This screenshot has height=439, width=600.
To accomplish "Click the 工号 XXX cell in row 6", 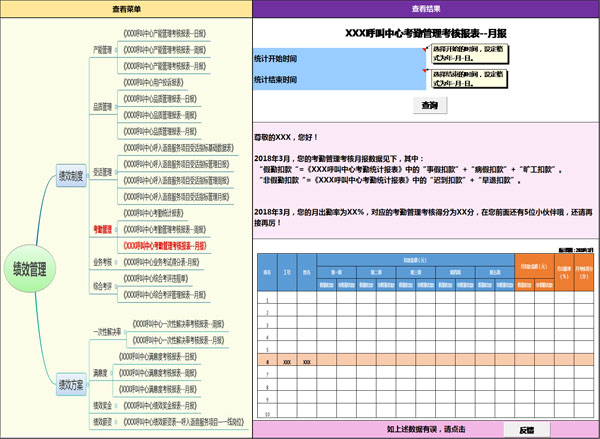I will (x=287, y=362).
